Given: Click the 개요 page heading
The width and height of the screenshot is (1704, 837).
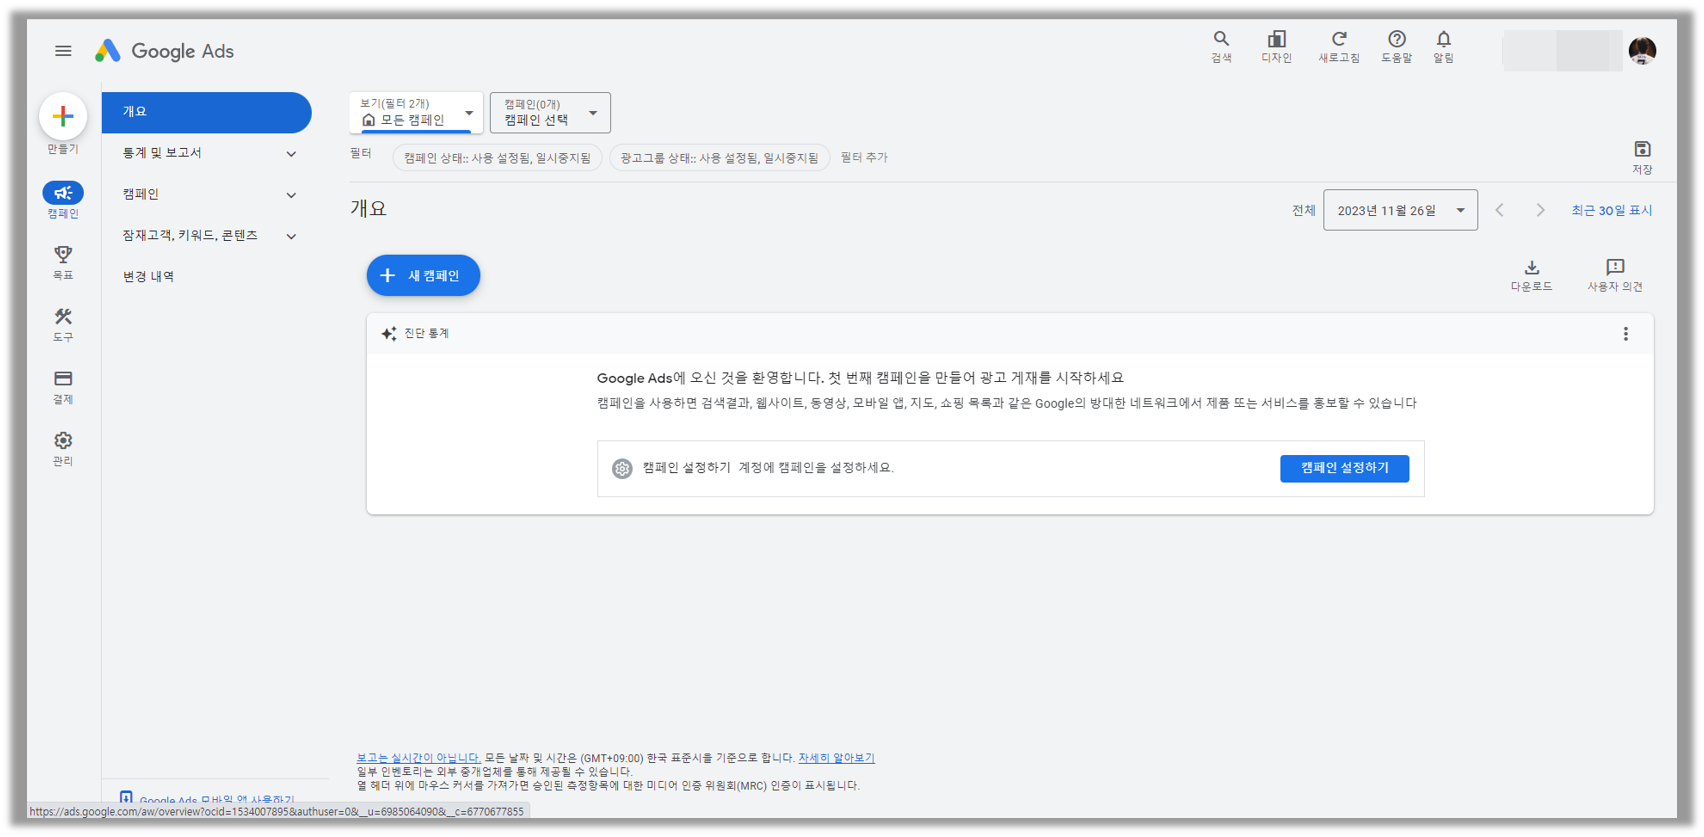Looking at the screenshot, I should tap(368, 209).
